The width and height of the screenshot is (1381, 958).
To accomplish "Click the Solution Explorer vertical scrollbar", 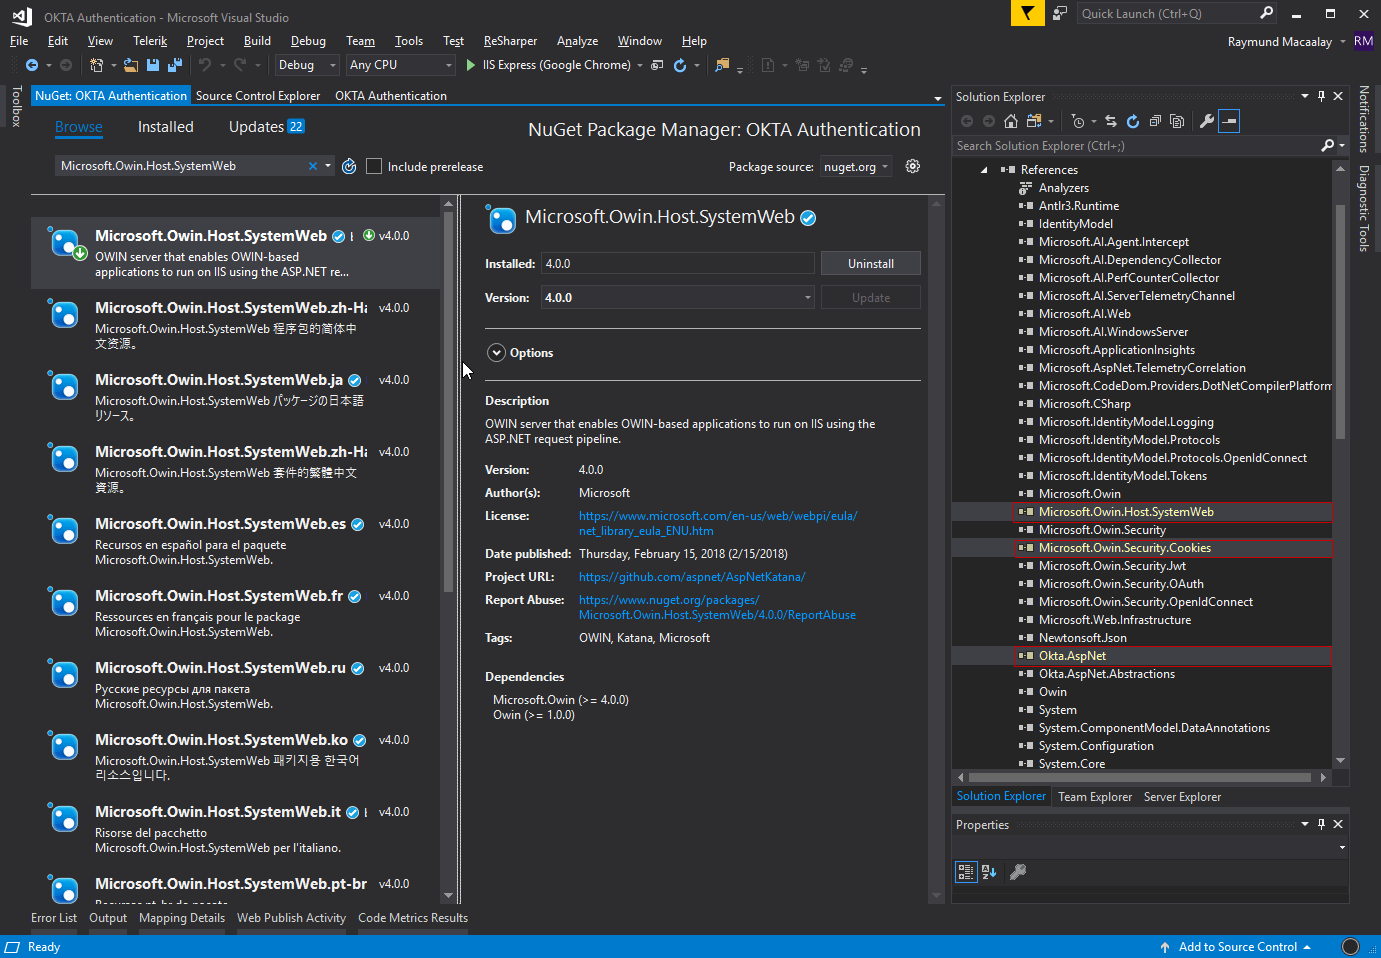I will pyautogui.click(x=1340, y=320).
